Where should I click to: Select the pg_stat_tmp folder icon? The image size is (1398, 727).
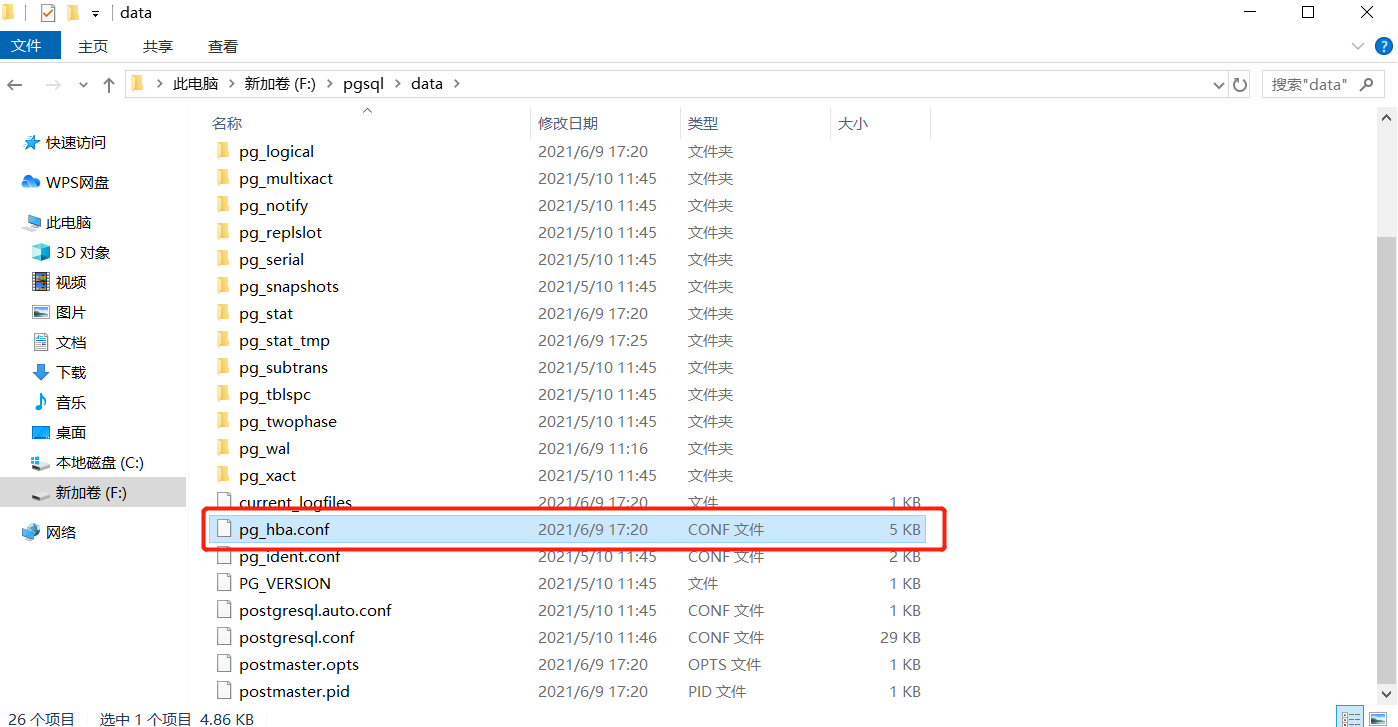[223, 340]
